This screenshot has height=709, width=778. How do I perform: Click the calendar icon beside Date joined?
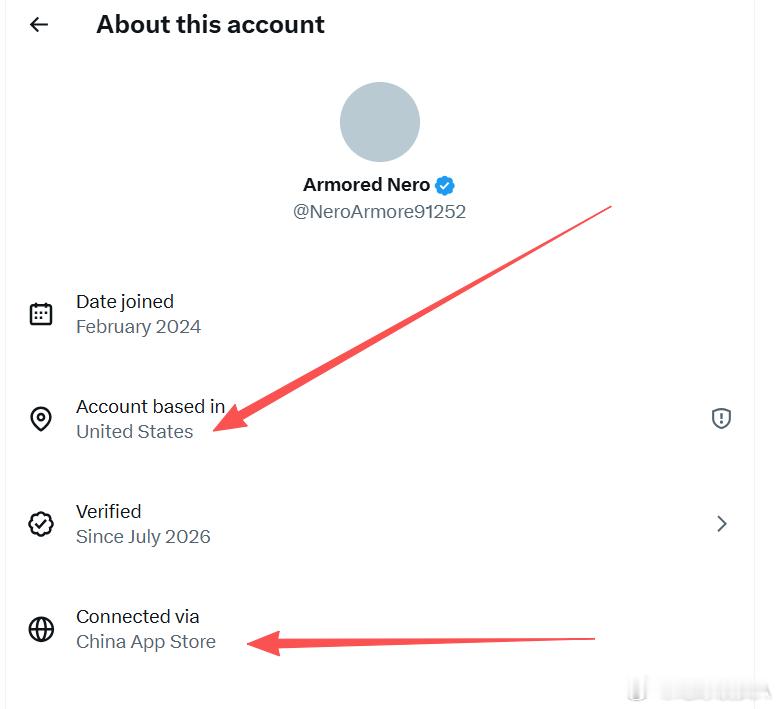(x=41, y=314)
